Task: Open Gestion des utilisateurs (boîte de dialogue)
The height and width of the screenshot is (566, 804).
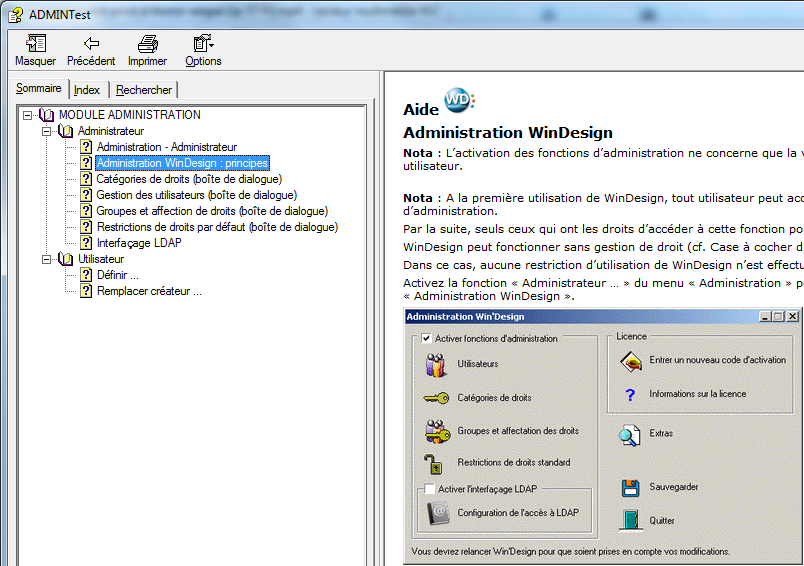Action: click(197, 195)
